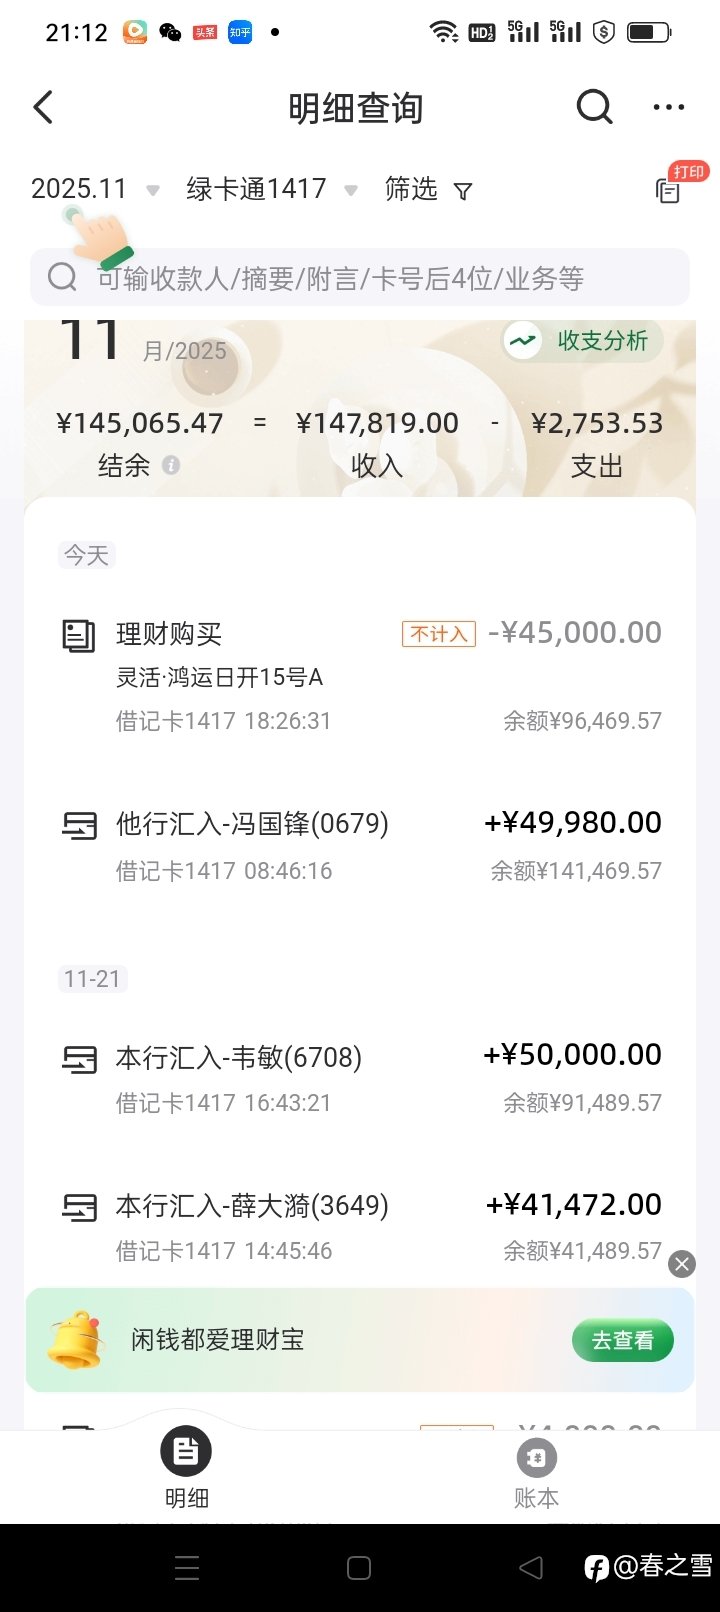Image resolution: width=720 pixels, height=1612 pixels.
Task: Open the search magnifier in header
Action: click(x=594, y=107)
